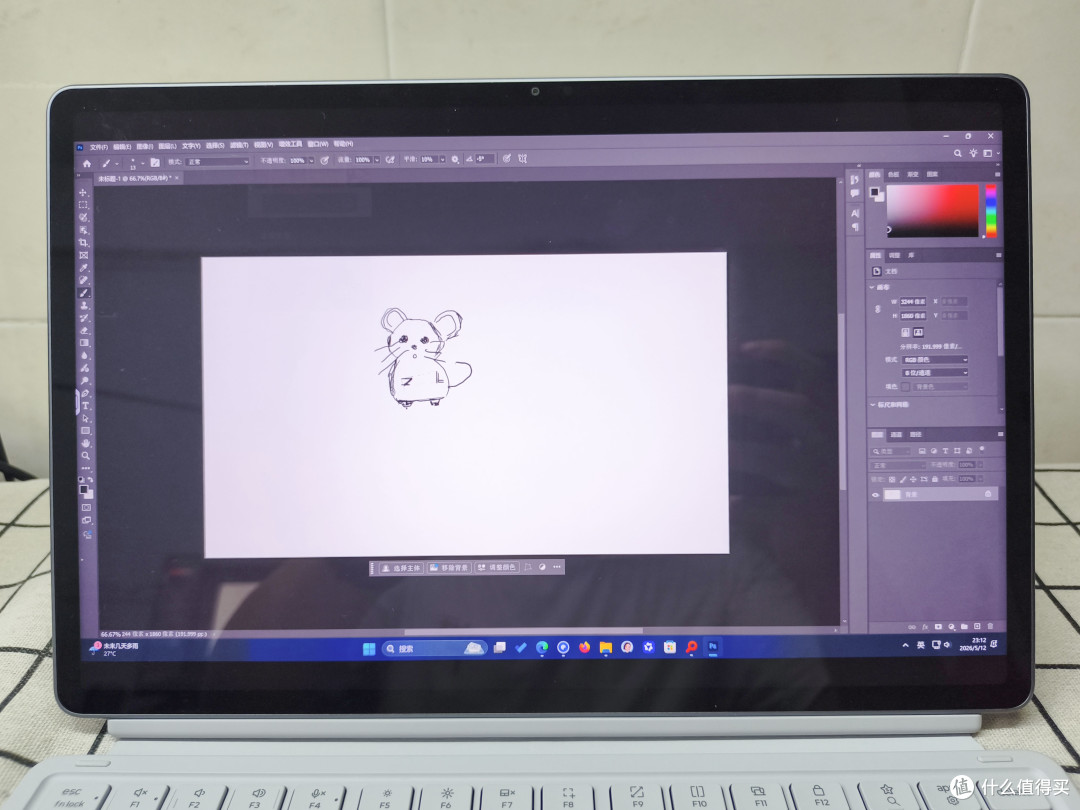1080x810 pixels.
Task: Select the Spot Healing Brush tool
Action: (83, 280)
